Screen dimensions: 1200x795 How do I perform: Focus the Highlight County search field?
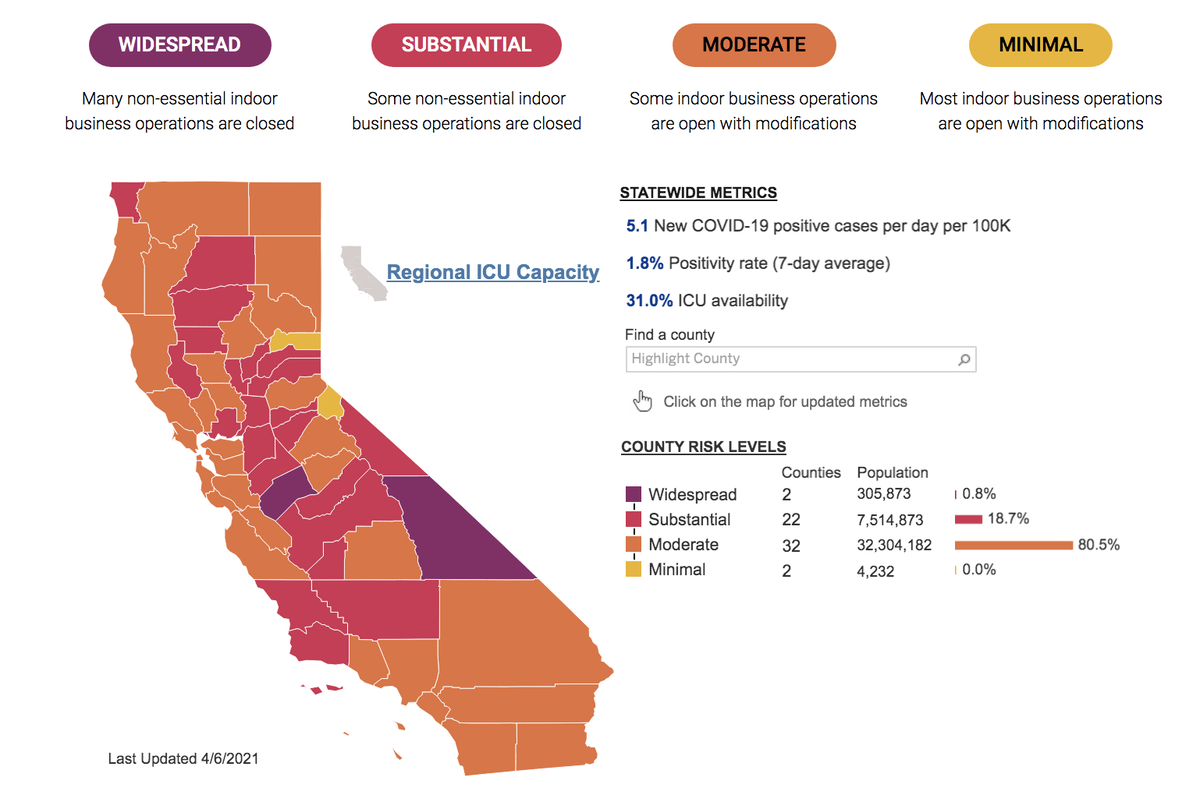790,359
